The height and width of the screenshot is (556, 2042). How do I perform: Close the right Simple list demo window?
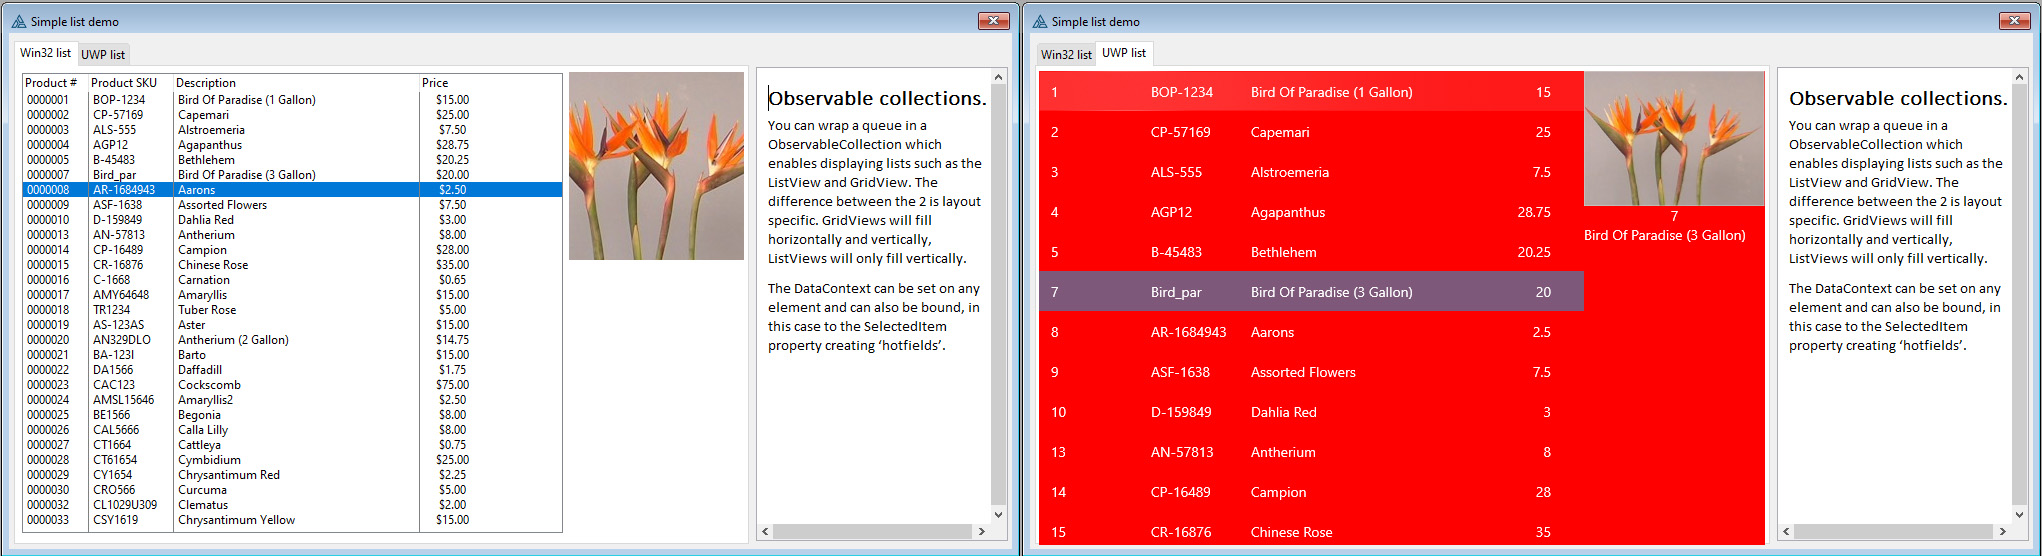coord(2014,21)
